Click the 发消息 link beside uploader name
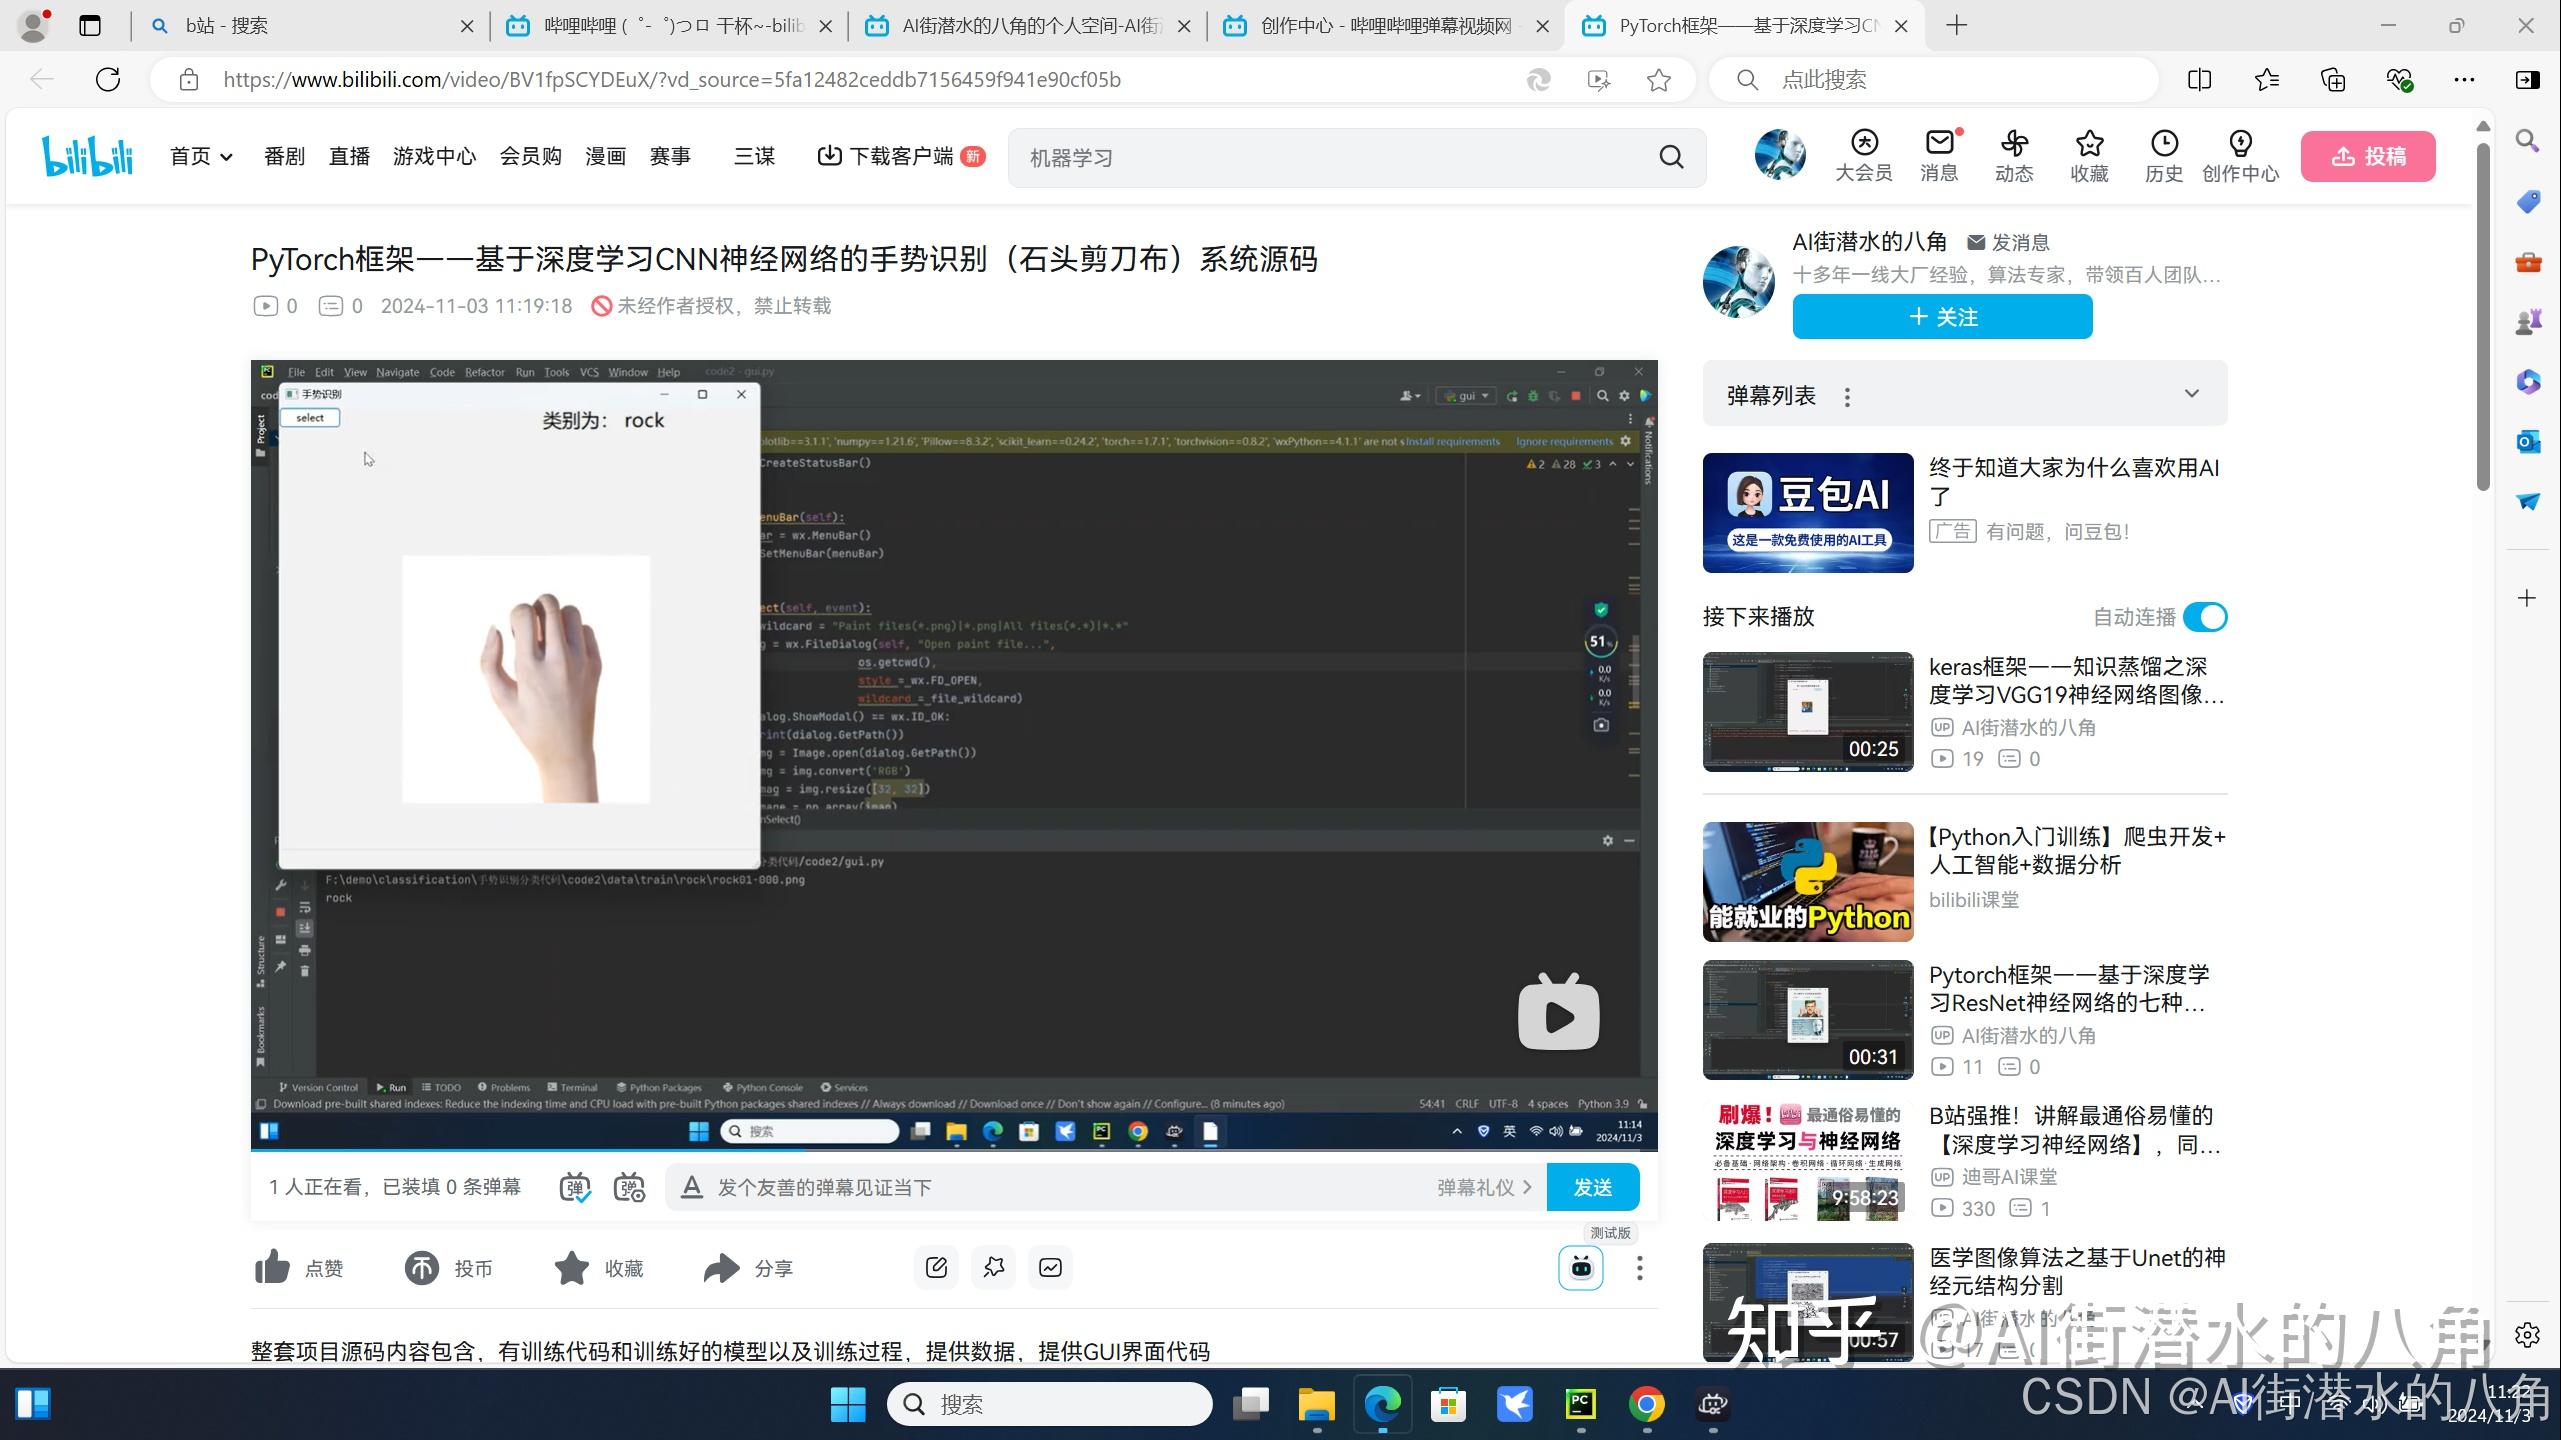The image size is (2561, 1440). click(x=2008, y=242)
